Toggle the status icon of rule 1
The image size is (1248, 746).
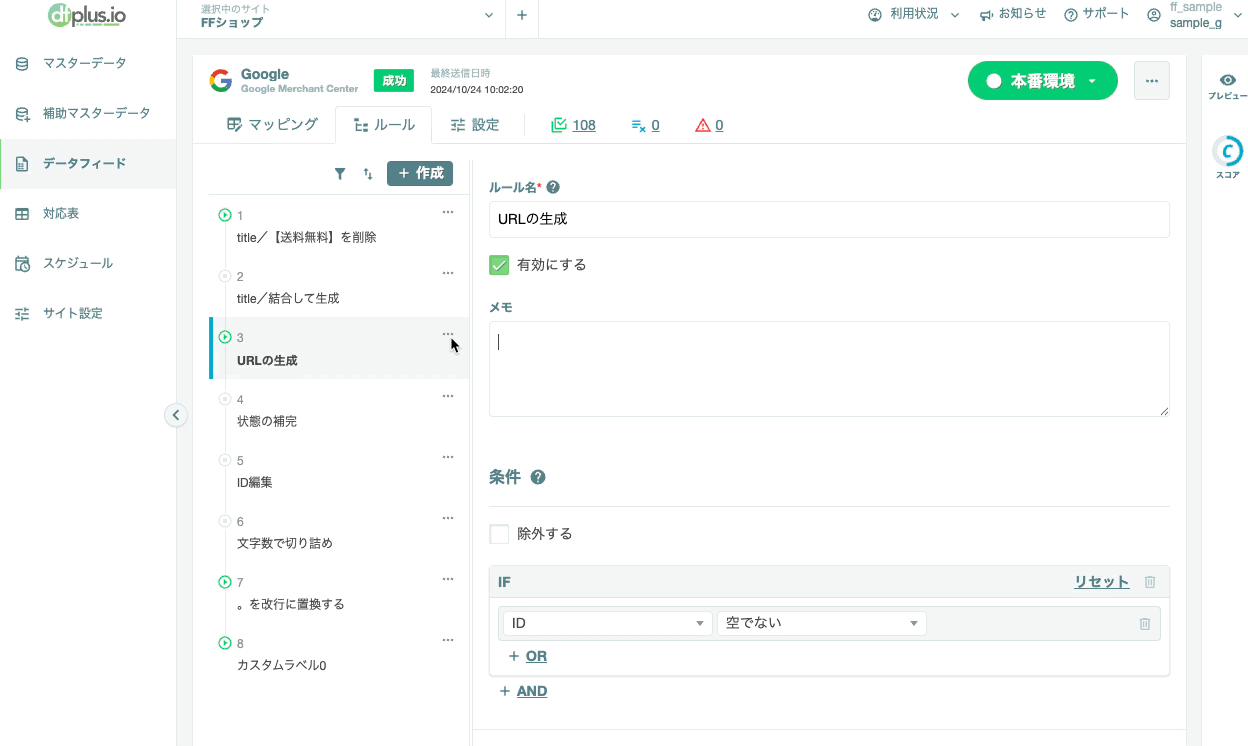coord(224,215)
